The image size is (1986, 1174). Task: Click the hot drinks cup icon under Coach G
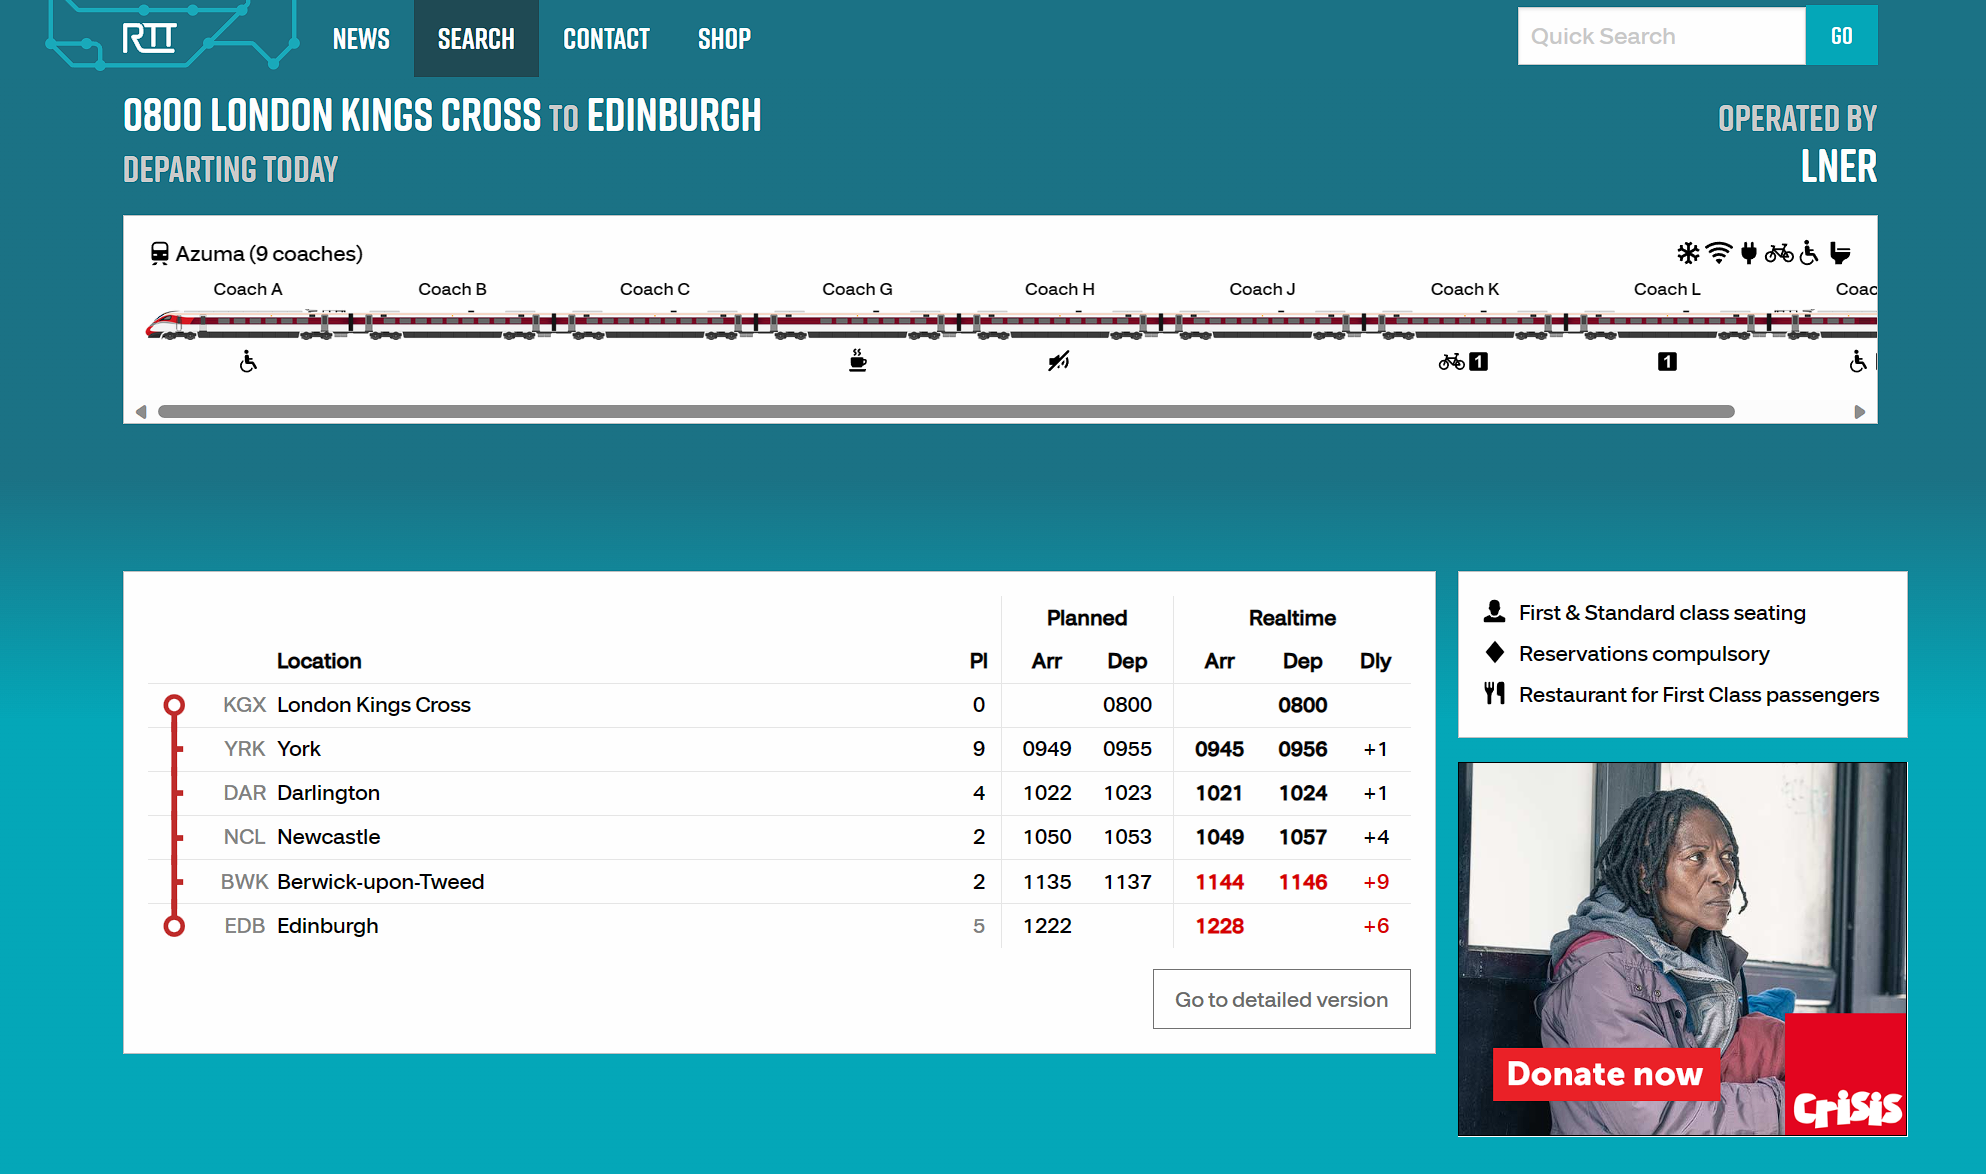point(857,360)
